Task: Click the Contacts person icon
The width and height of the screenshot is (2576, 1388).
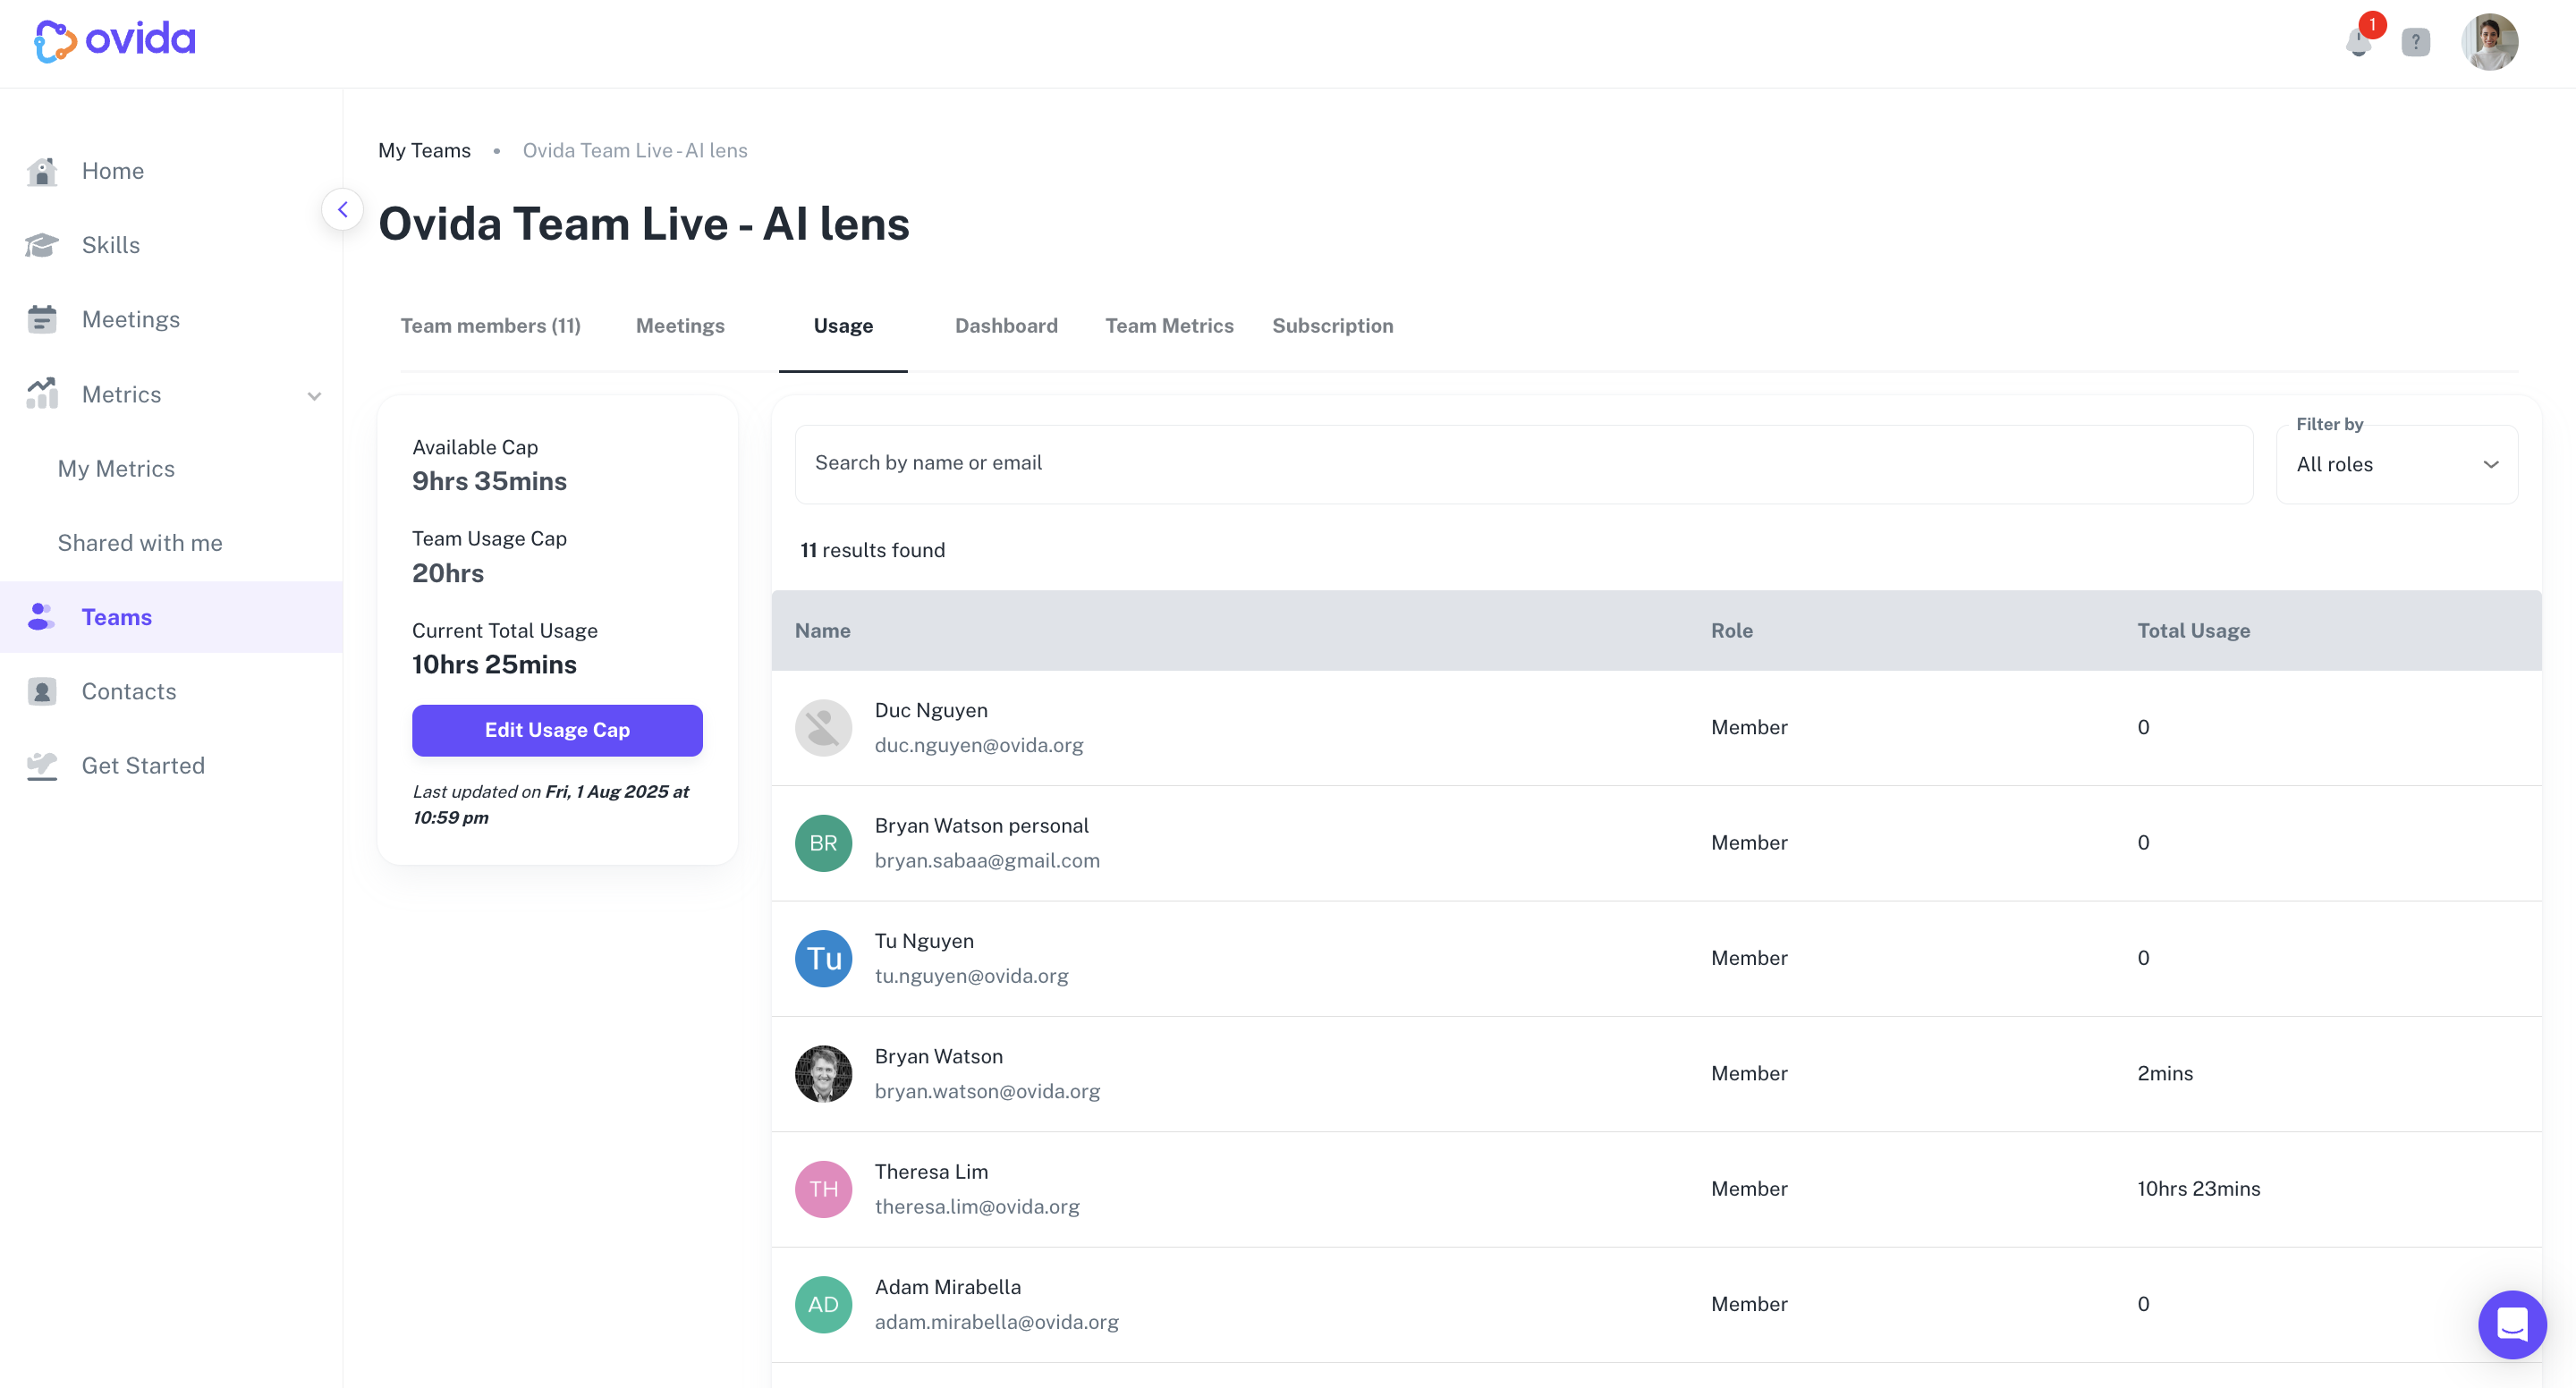Action: tap(42, 692)
